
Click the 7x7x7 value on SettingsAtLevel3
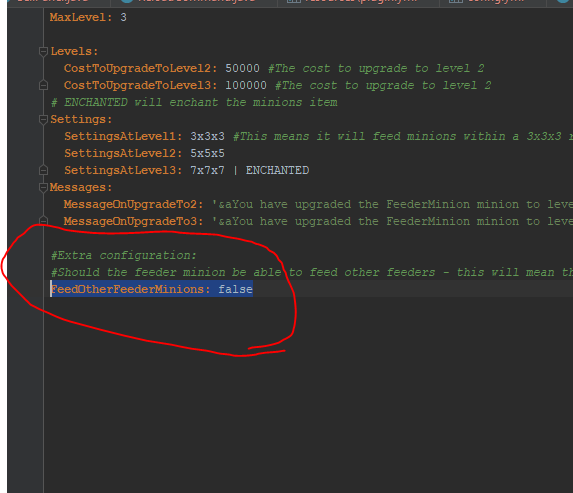point(207,170)
